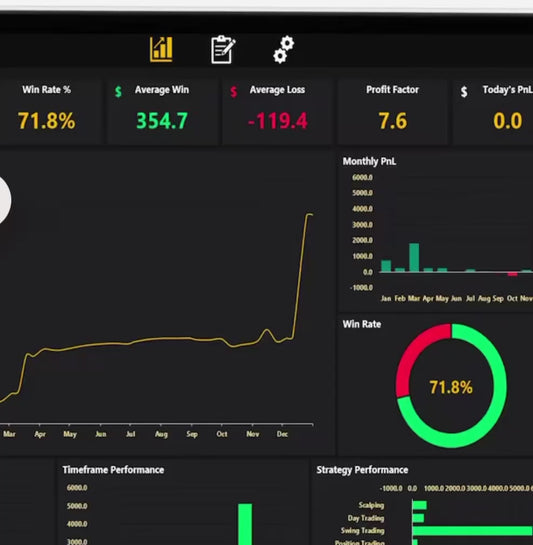Click the white dollar Today's PnL icon
Screen dimensions: 533x545
[464, 91]
